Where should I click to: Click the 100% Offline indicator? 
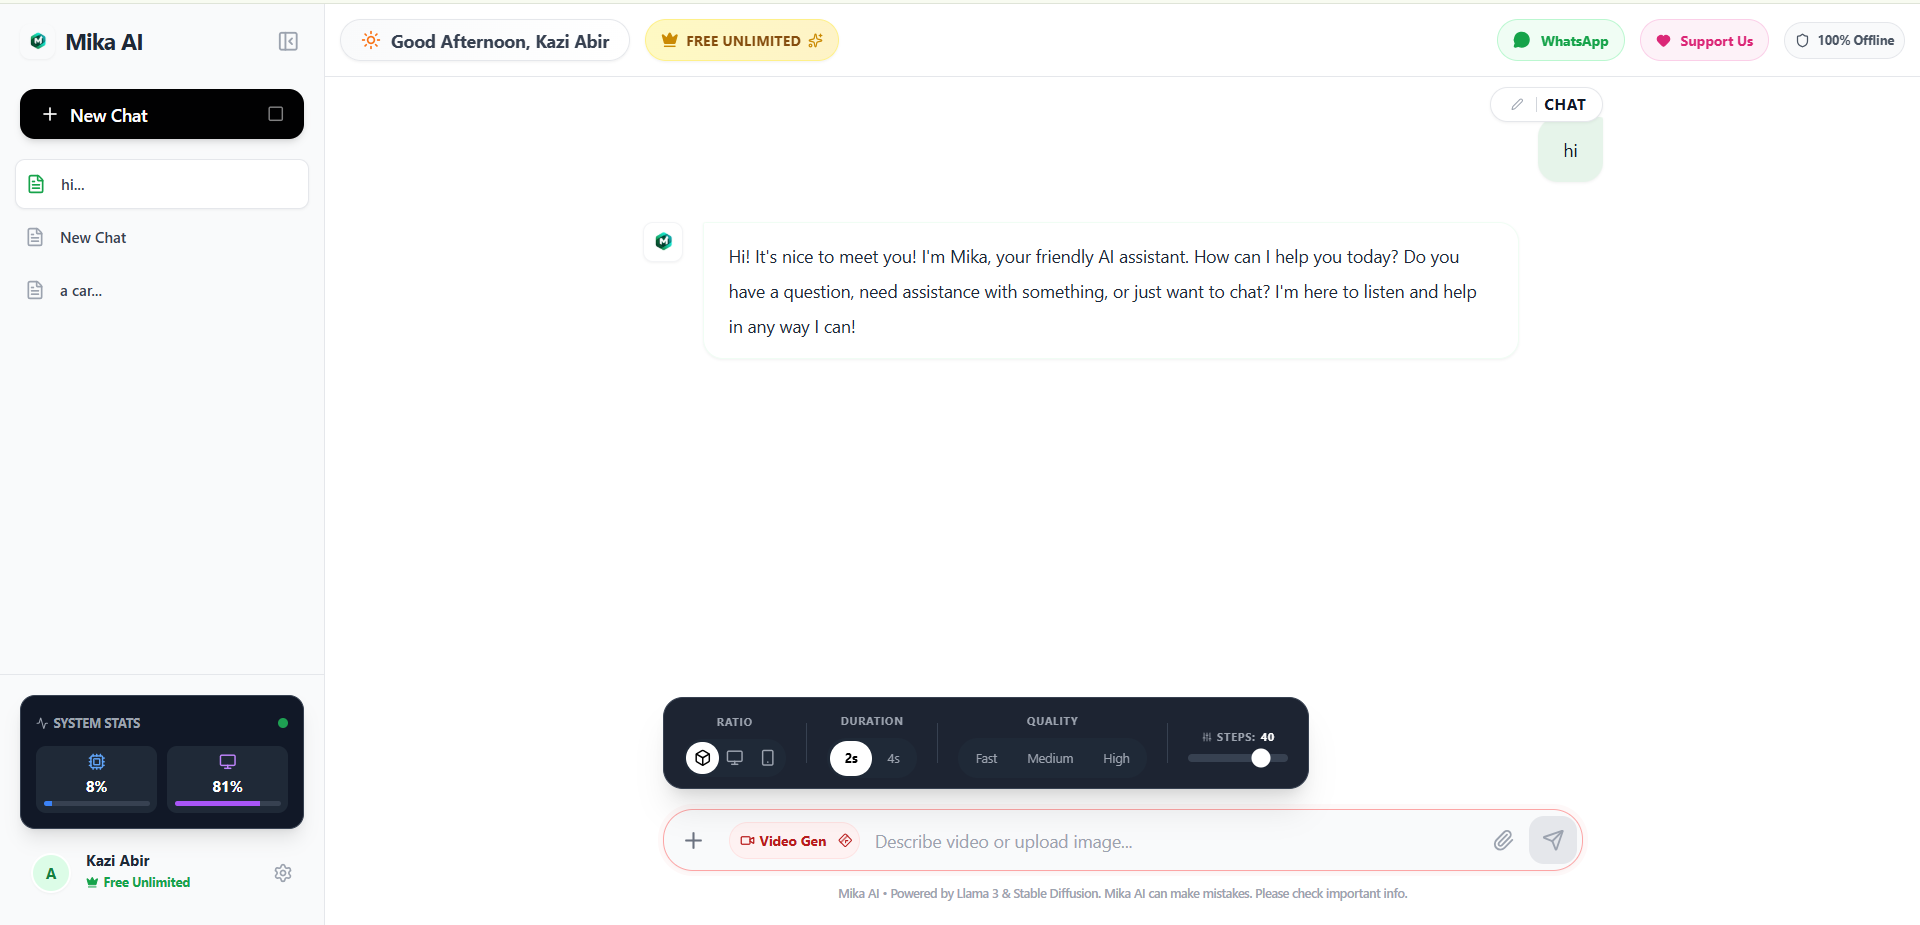(1844, 41)
